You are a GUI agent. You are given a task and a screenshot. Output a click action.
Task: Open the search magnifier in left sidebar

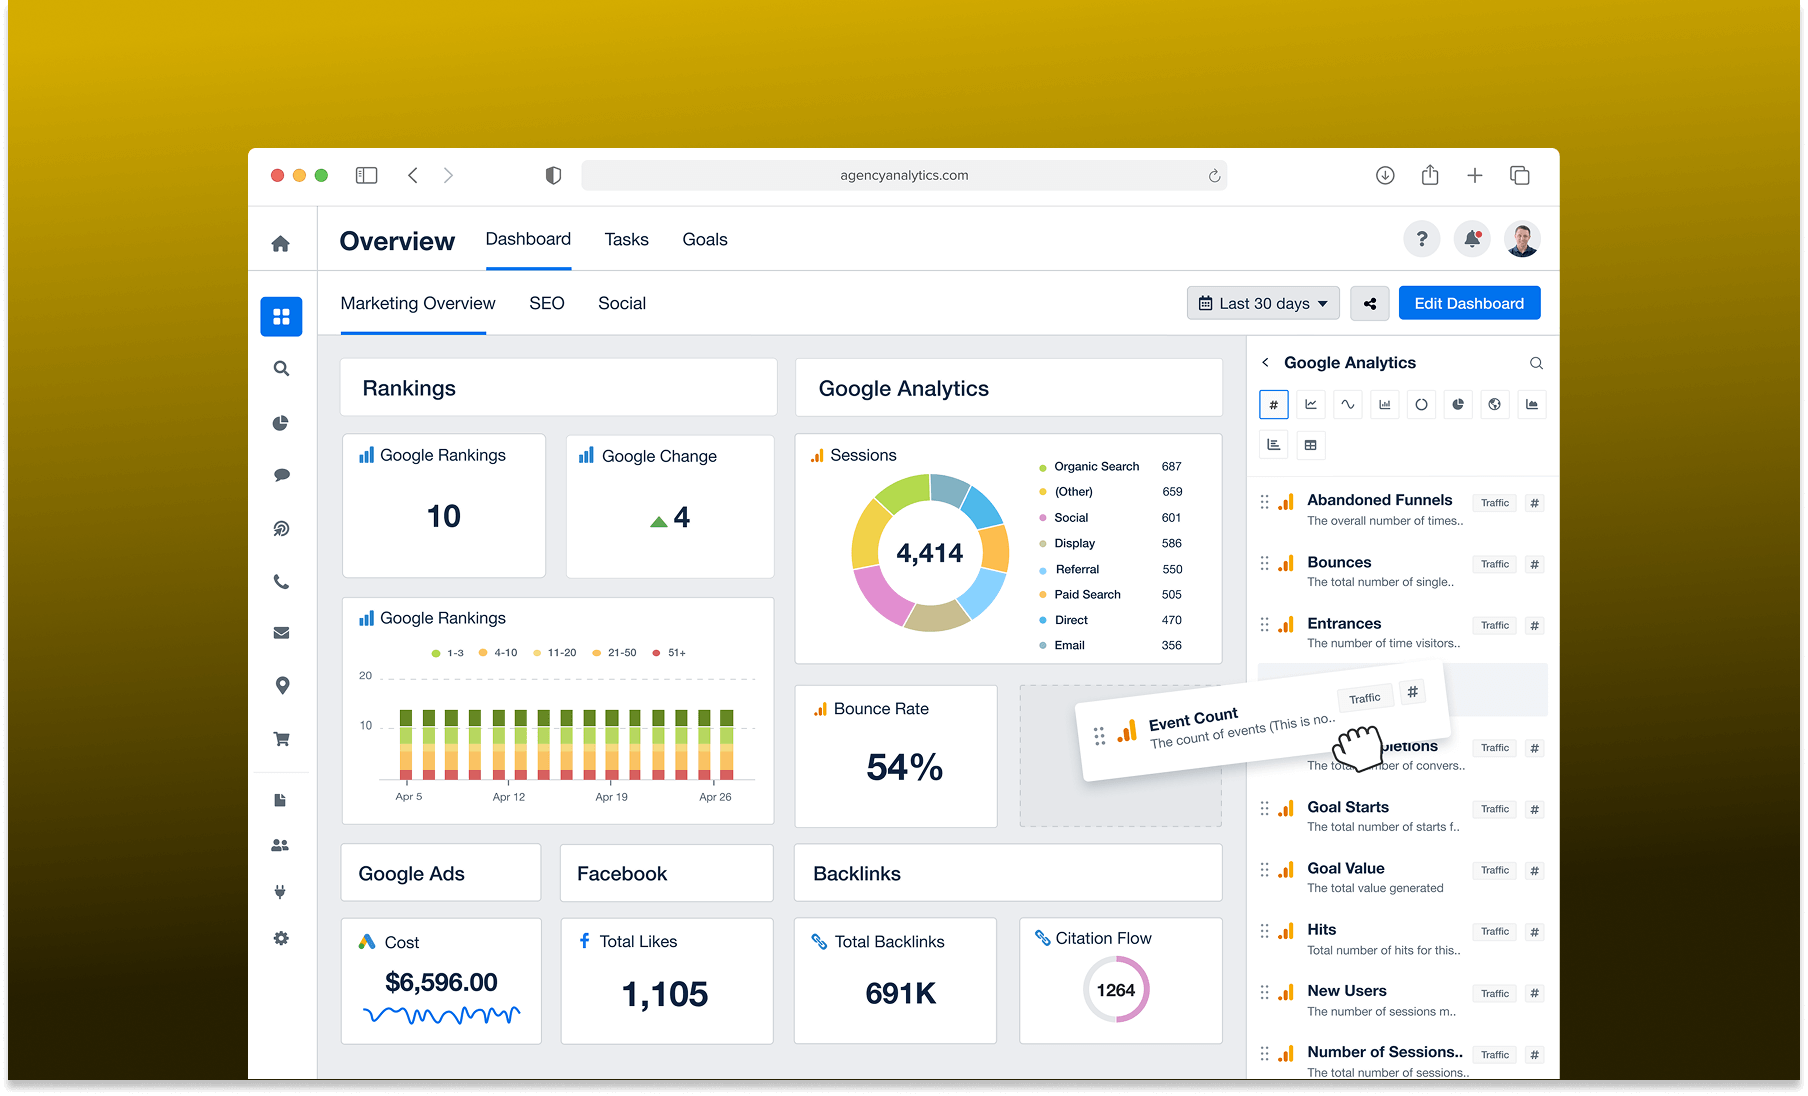[281, 368]
